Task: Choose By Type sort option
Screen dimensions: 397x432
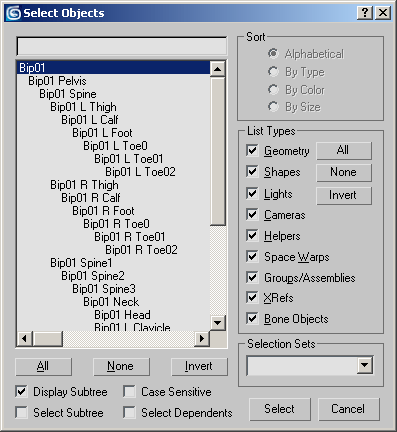Action: tap(296, 72)
